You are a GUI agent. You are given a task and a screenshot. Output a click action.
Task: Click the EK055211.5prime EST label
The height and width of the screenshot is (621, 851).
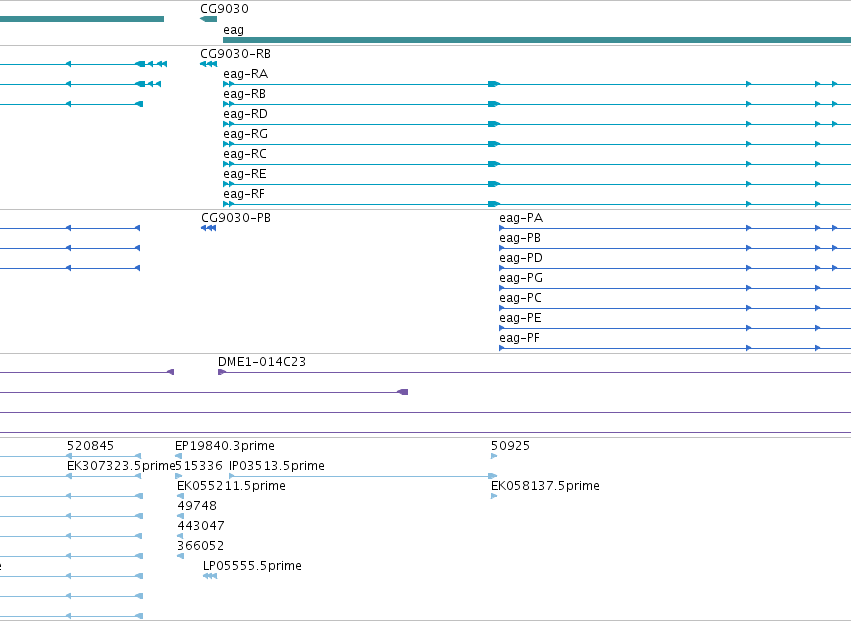(x=231, y=486)
